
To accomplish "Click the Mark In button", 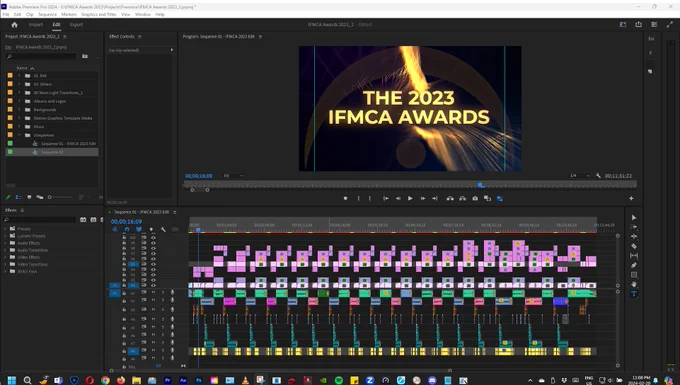I will [x=358, y=199].
